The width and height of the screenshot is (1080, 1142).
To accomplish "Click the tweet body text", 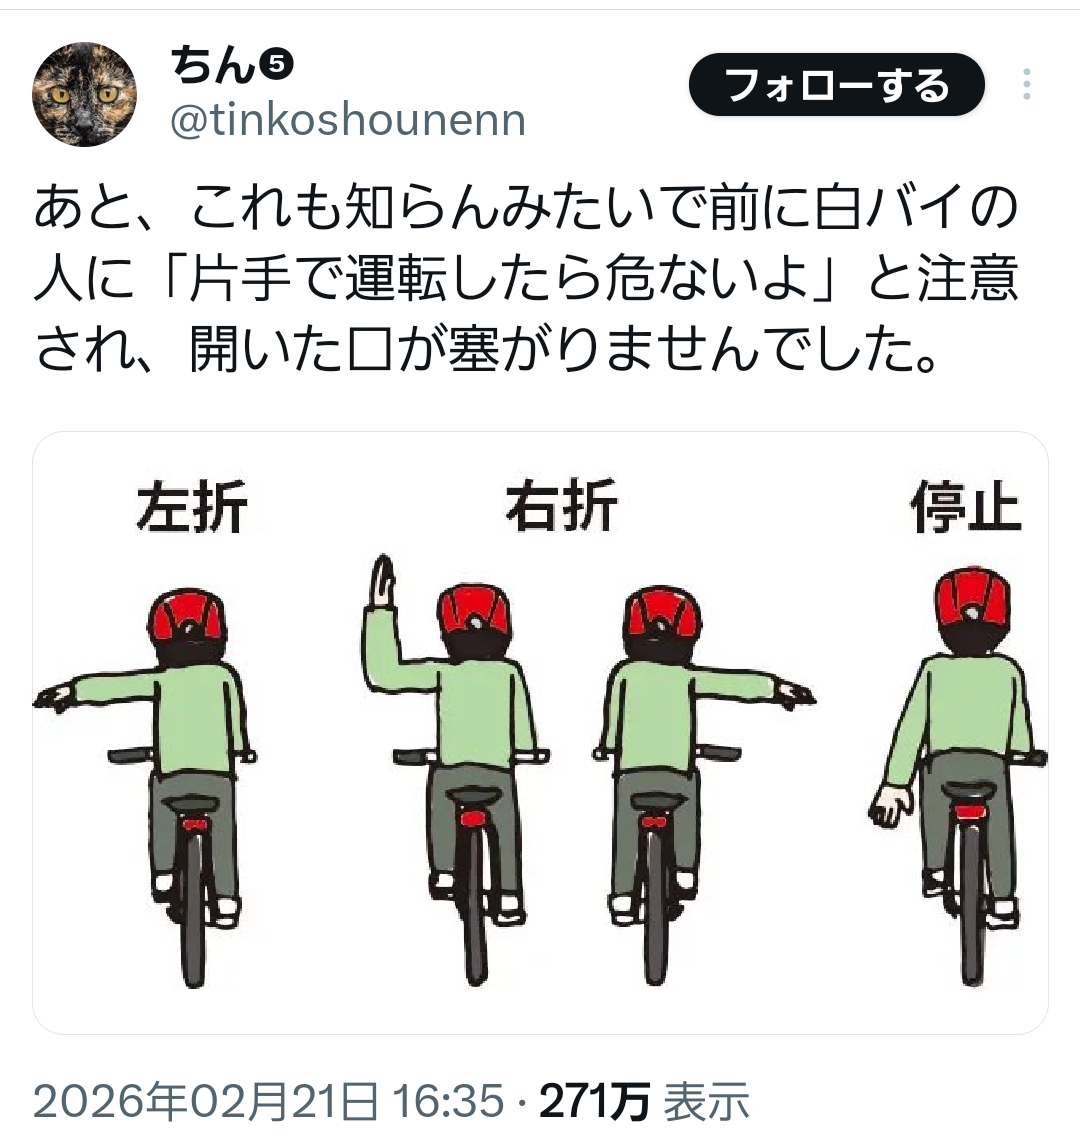I will pos(526,278).
